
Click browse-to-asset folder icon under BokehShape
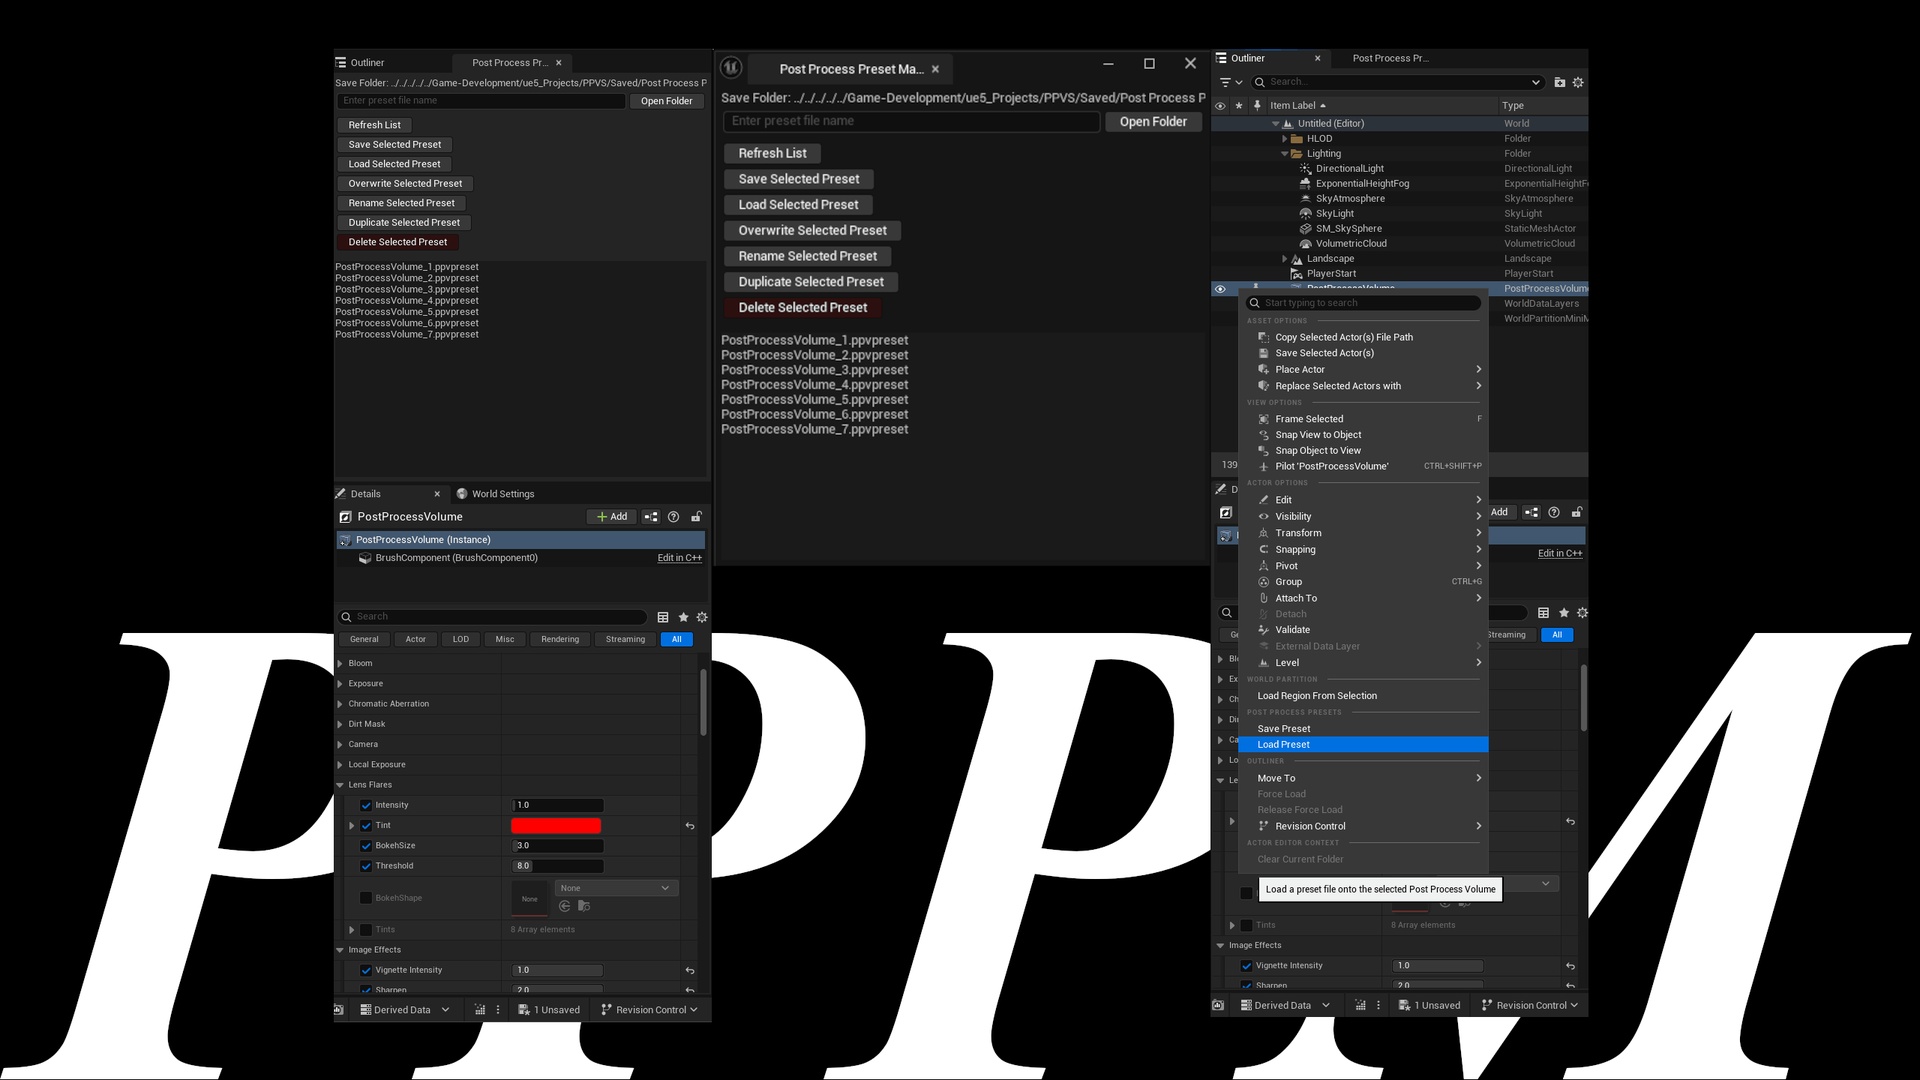pos(584,906)
